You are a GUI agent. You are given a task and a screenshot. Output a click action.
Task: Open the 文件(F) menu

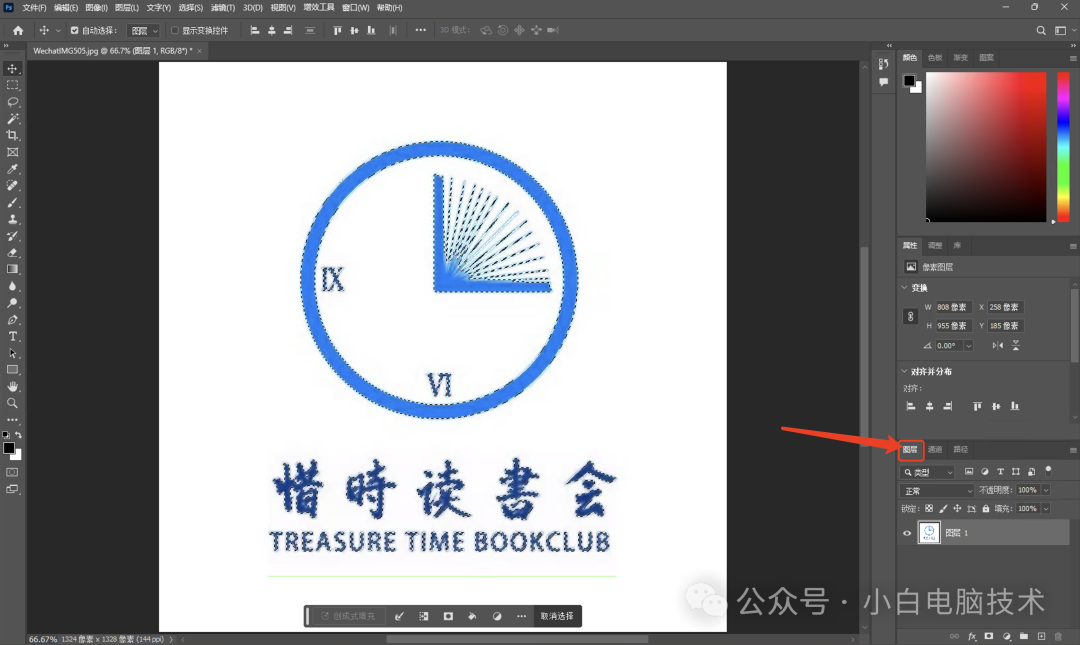[34, 8]
